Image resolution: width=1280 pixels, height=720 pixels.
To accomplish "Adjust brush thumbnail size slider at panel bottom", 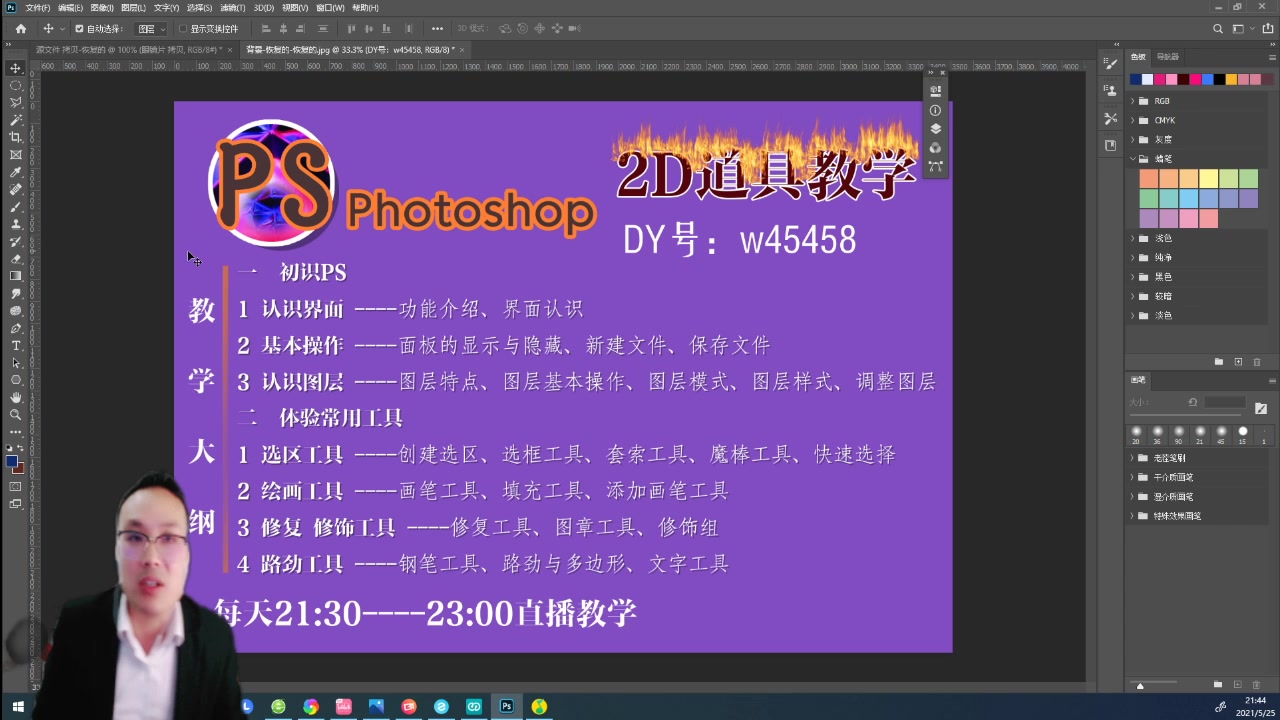I will tap(1140, 686).
